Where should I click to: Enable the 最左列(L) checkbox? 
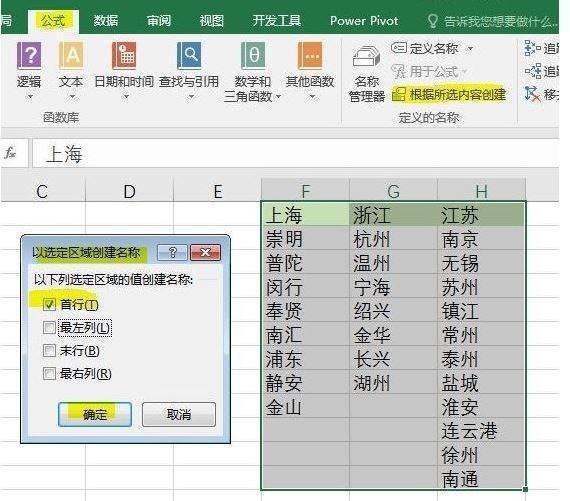coord(49,328)
